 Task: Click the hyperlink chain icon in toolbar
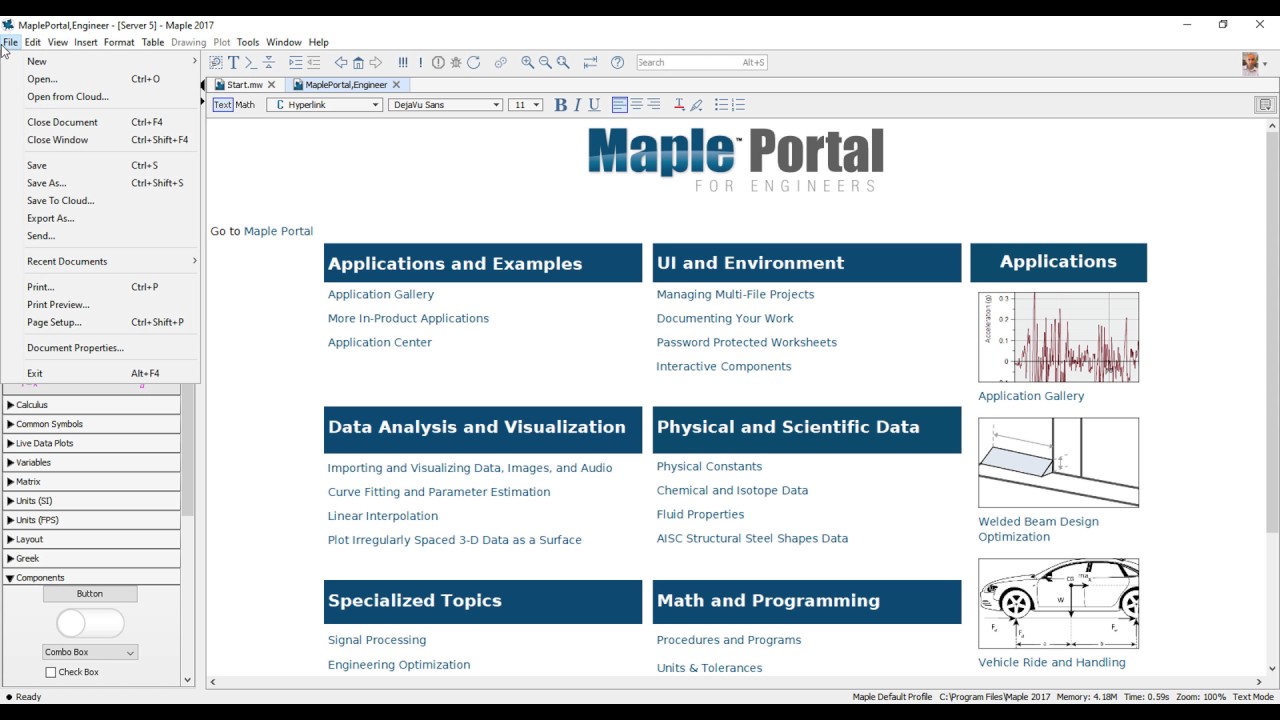click(501, 62)
